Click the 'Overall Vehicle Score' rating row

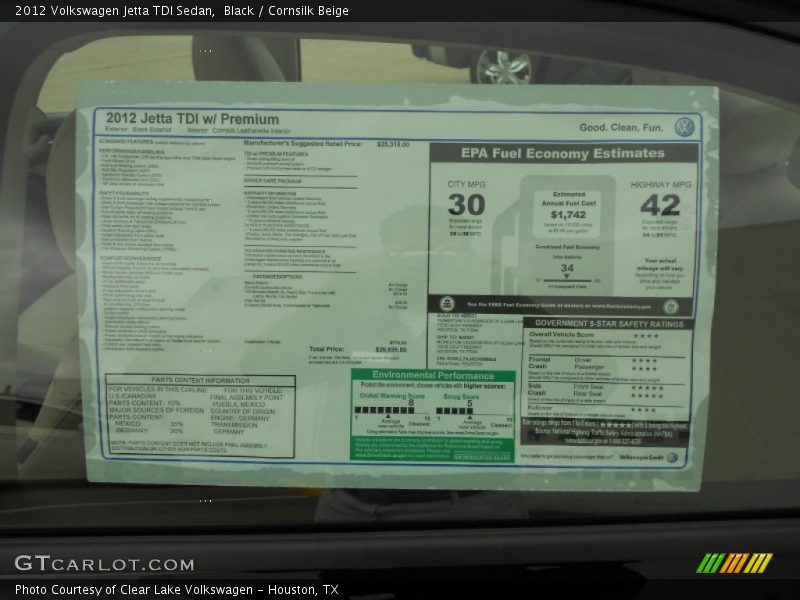(596, 335)
